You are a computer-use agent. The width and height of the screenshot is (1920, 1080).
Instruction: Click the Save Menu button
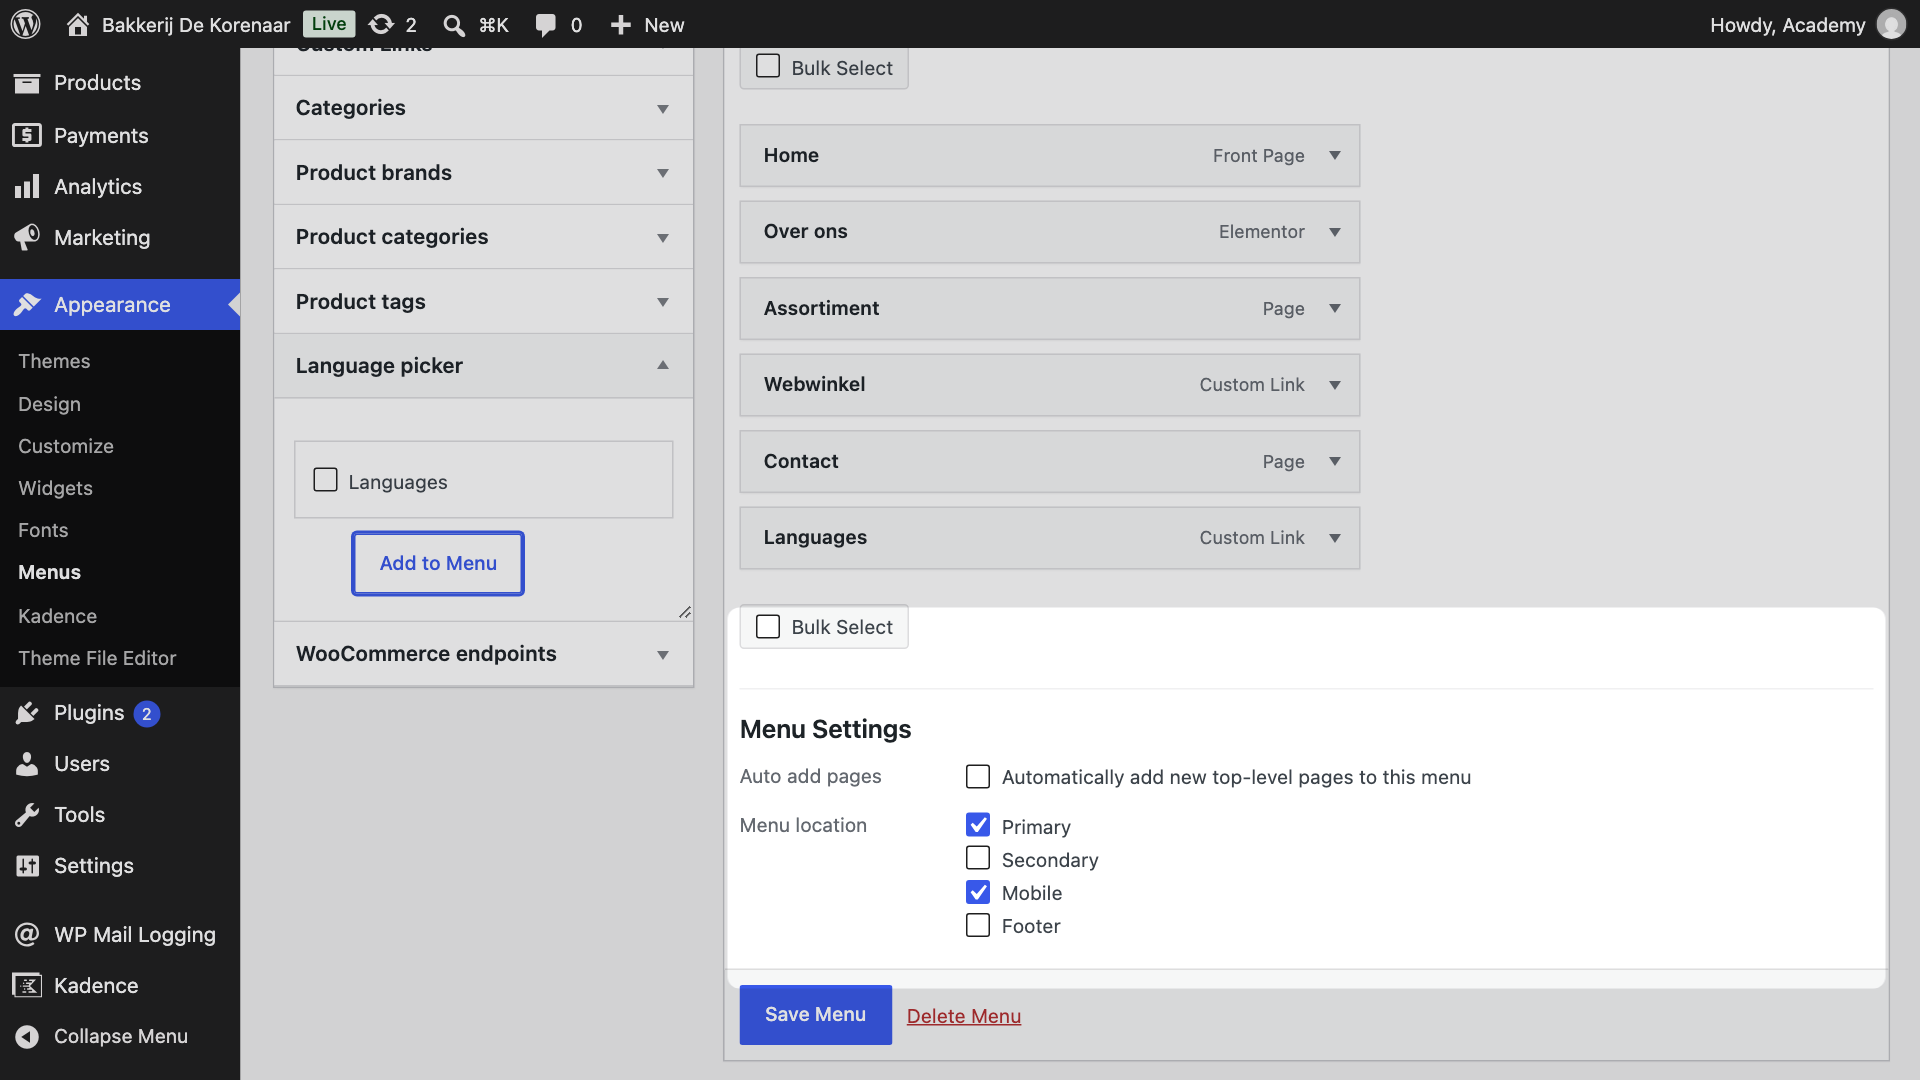click(815, 1015)
